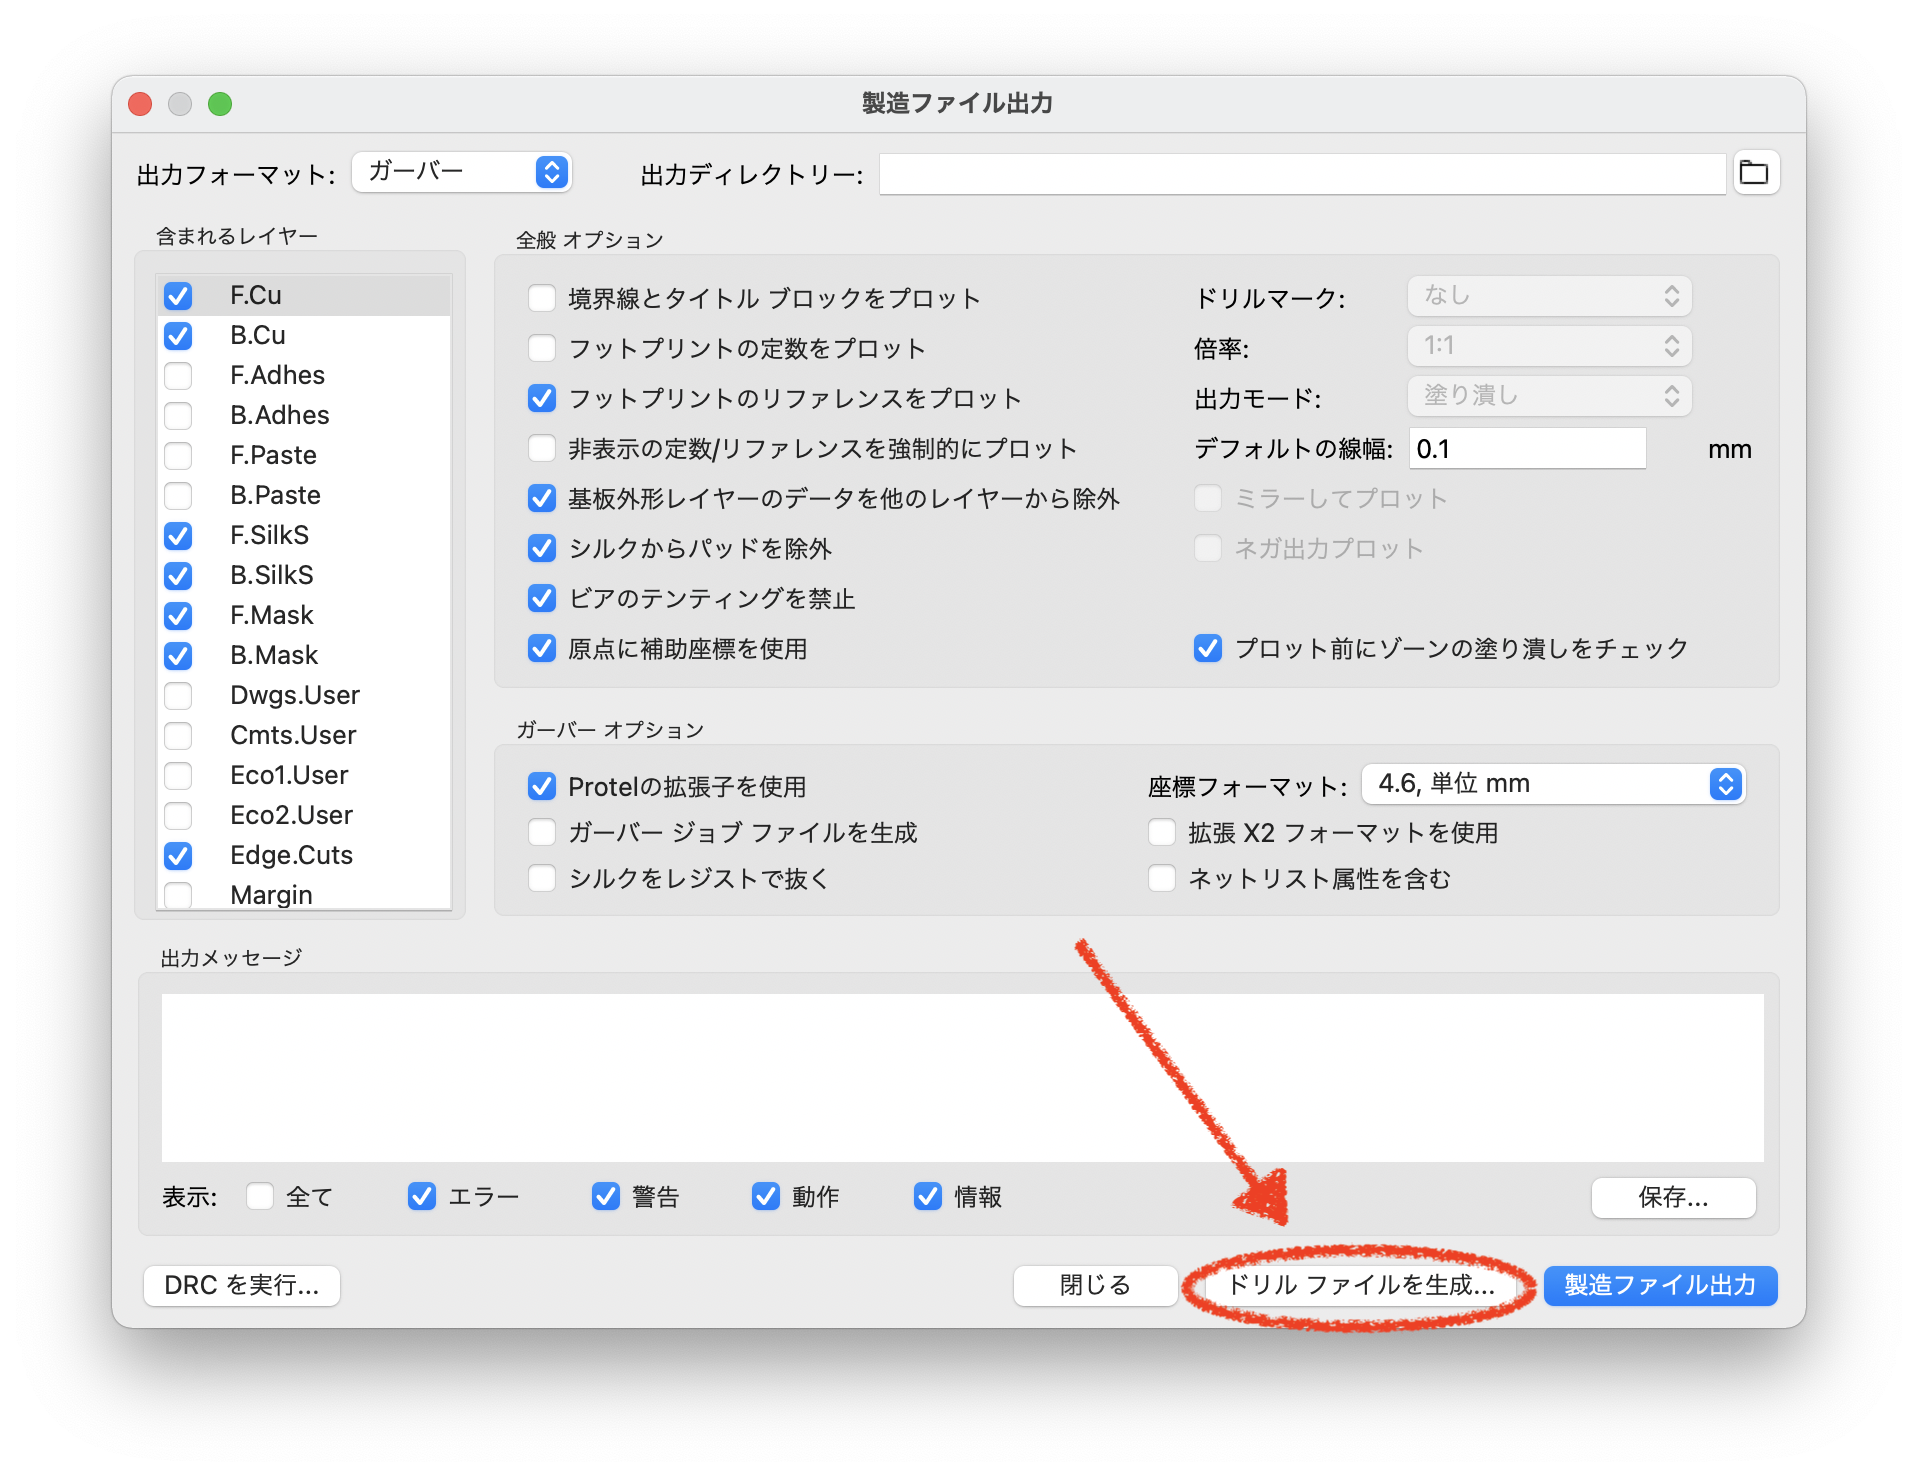Check フットプリントの定数をプロット
The width and height of the screenshot is (1918, 1476).
pos(542,348)
